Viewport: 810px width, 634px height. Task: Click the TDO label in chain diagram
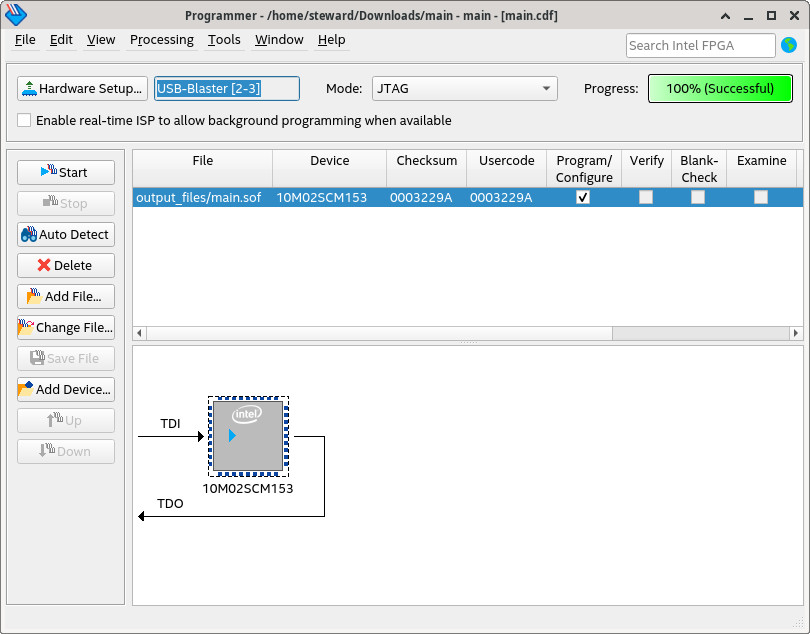click(170, 504)
